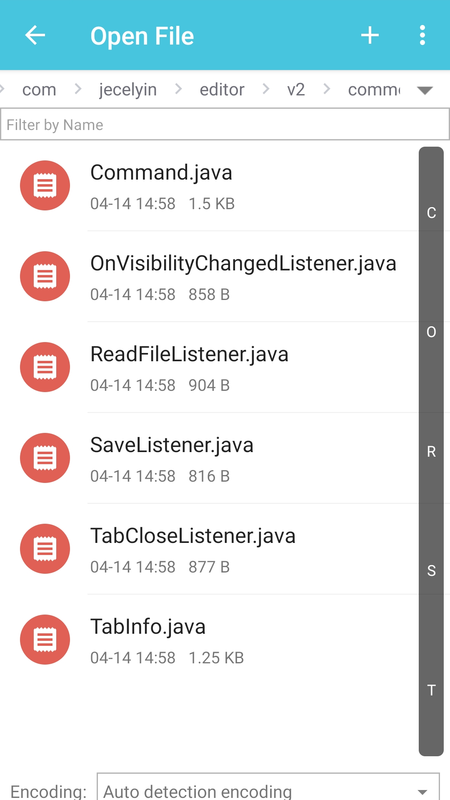Jump to letter R in fast scroller

[x=431, y=452]
